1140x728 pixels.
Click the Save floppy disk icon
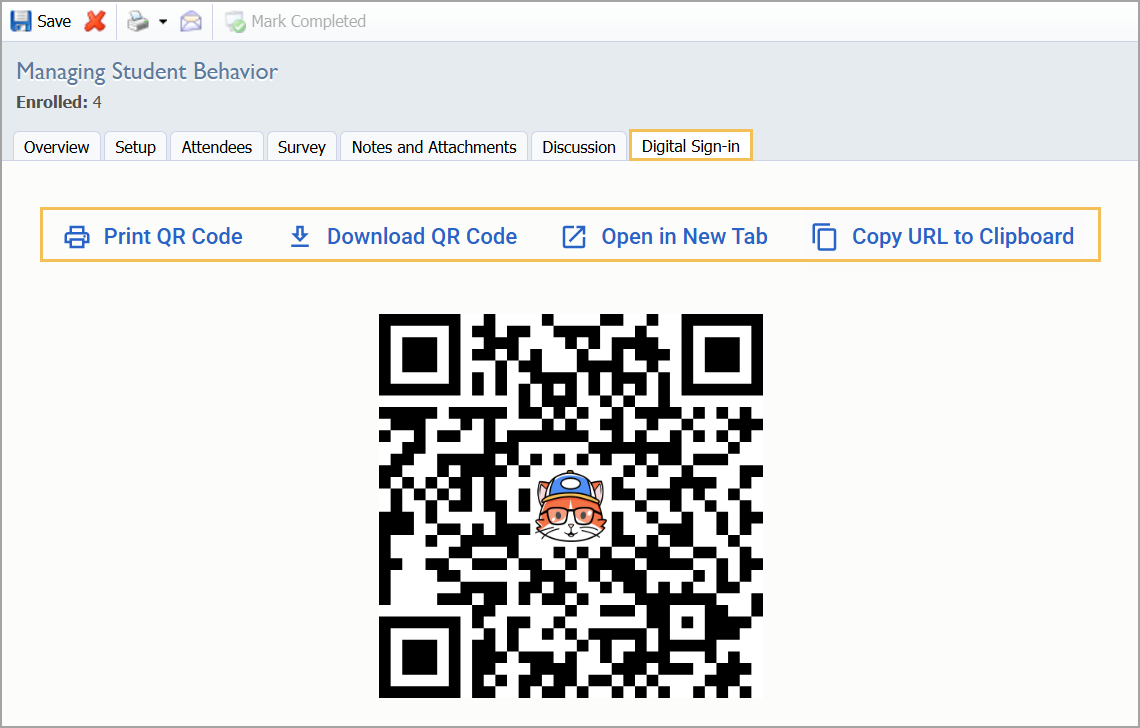click(x=21, y=21)
